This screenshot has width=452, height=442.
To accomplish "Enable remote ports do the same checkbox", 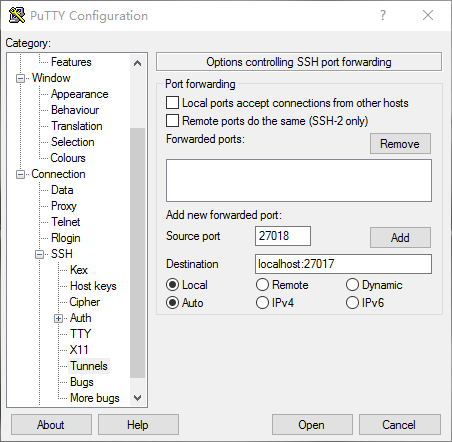I will pos(172,121).
